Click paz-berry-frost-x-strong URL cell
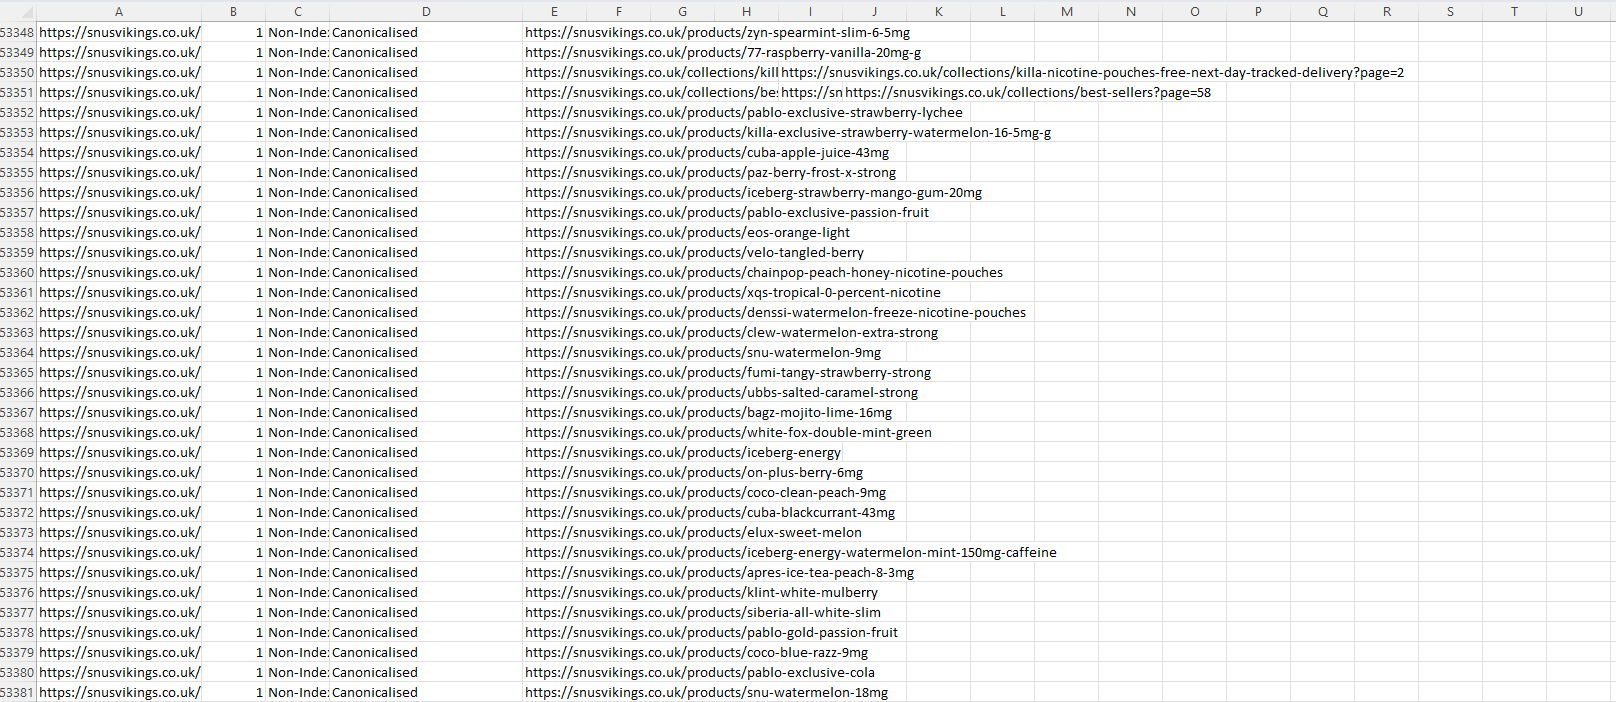Screen dimensions: 1616x702 point(710,172)
